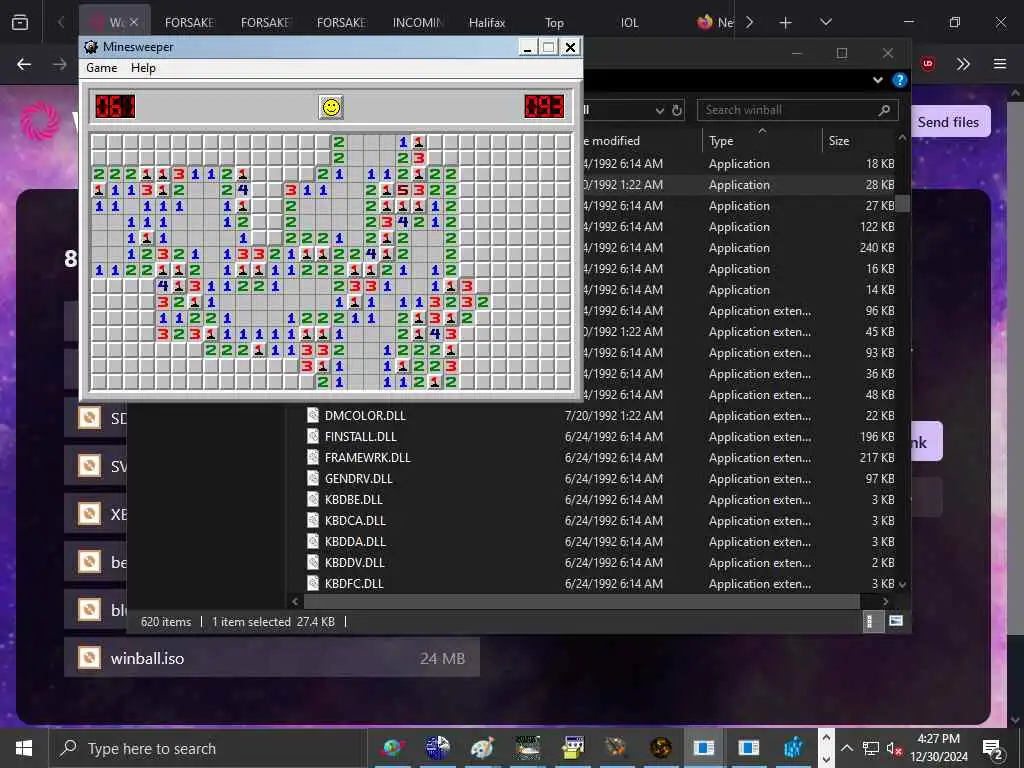Select the KBDCA.DLL file
Viewport: 1024px width, 768px height.
(x=355, y=520)
